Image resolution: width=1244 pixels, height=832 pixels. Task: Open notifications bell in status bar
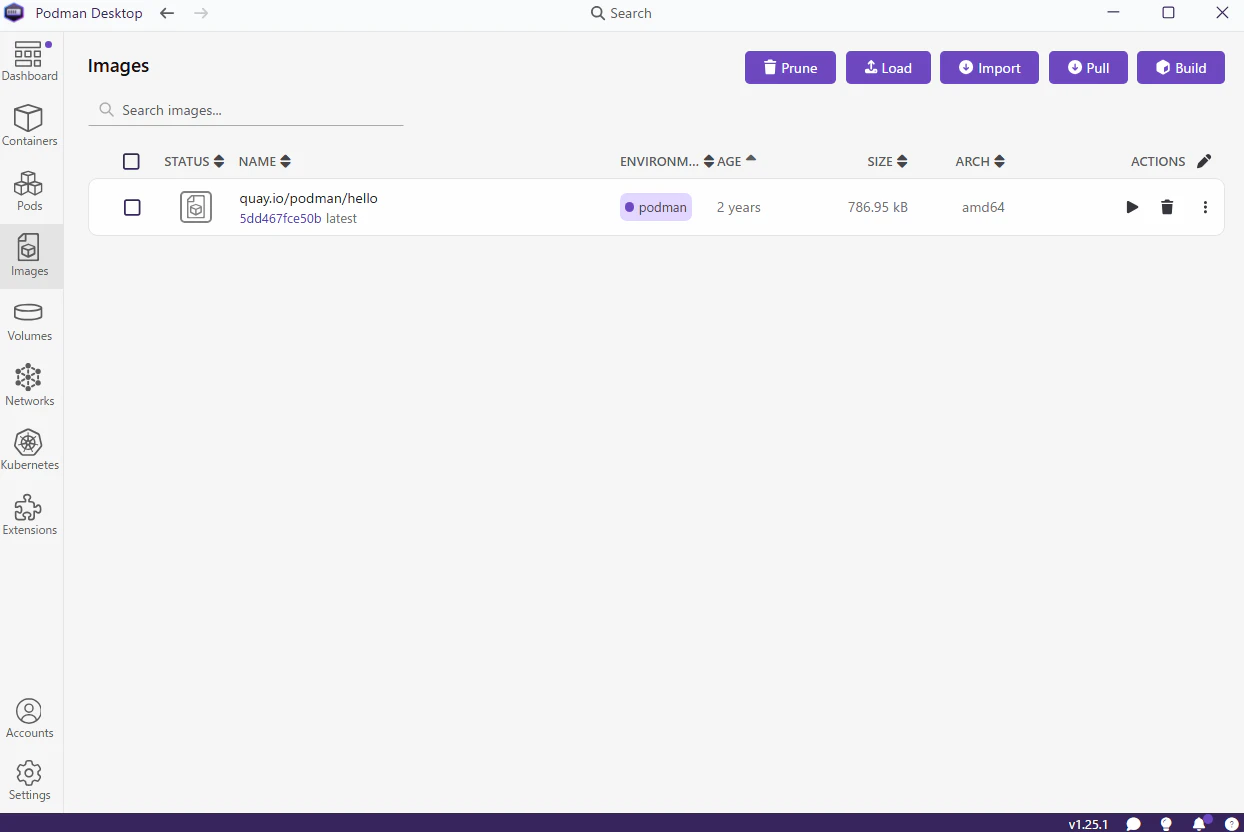pyautogui.click(x=1199, y=824)
